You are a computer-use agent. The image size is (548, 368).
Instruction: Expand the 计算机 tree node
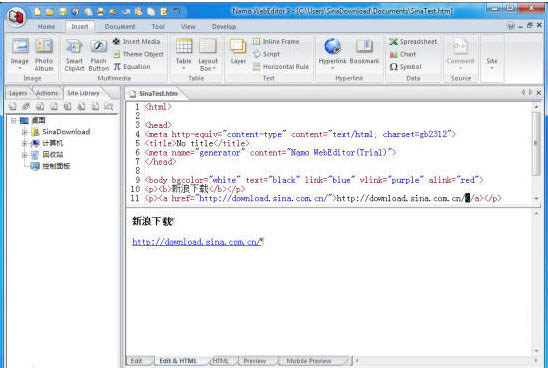coord(24,143)
